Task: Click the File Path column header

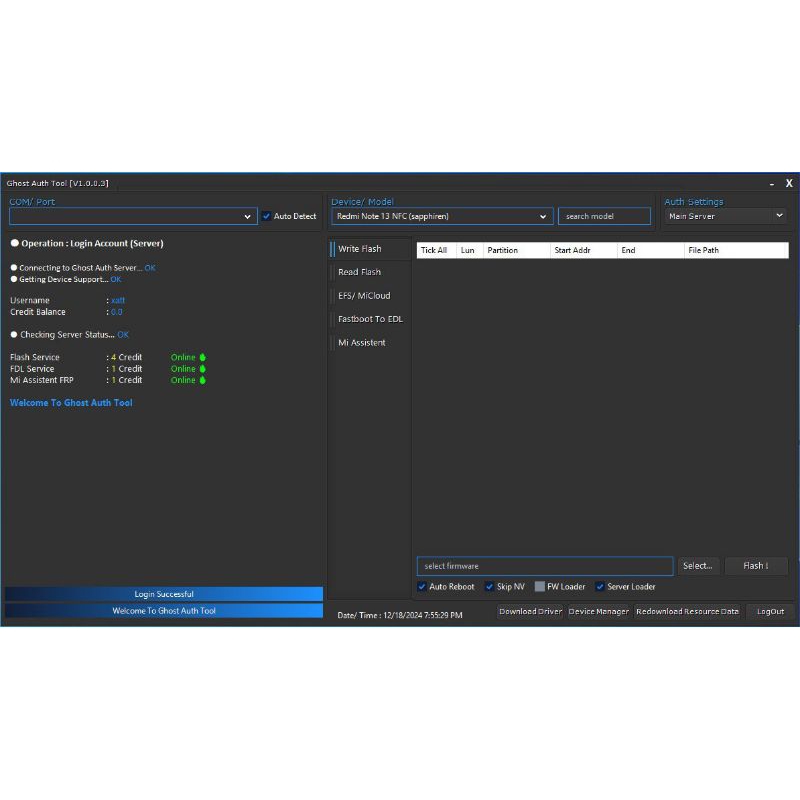Action: coord(736,251)
